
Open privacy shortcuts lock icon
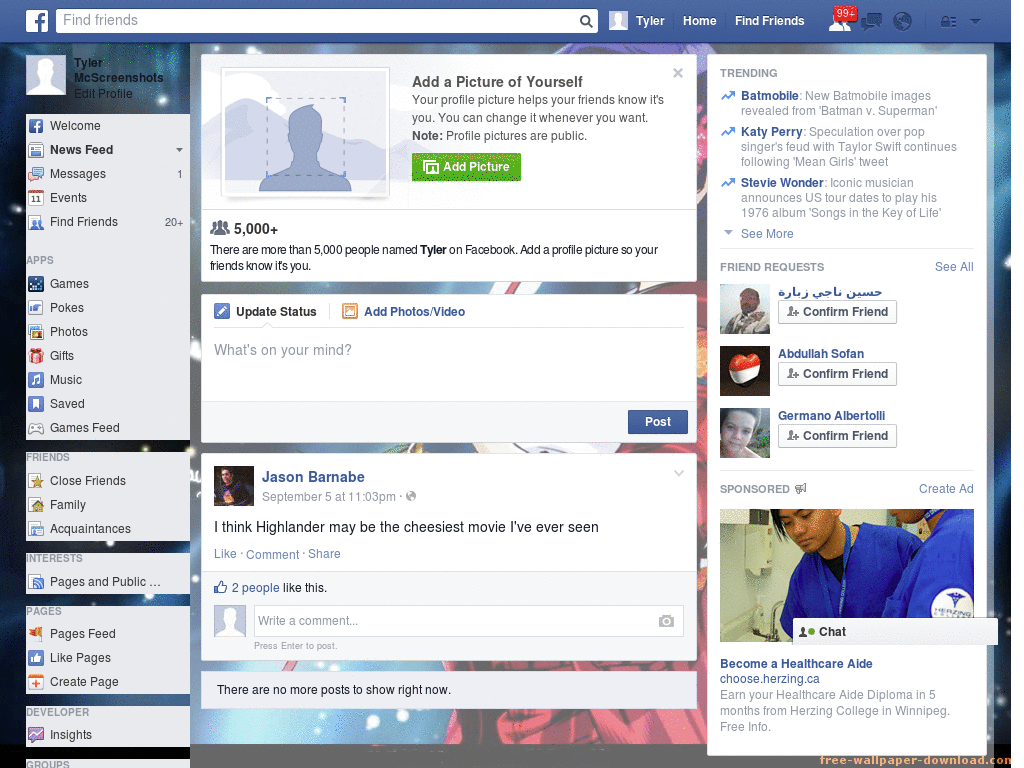pos(948,22)
